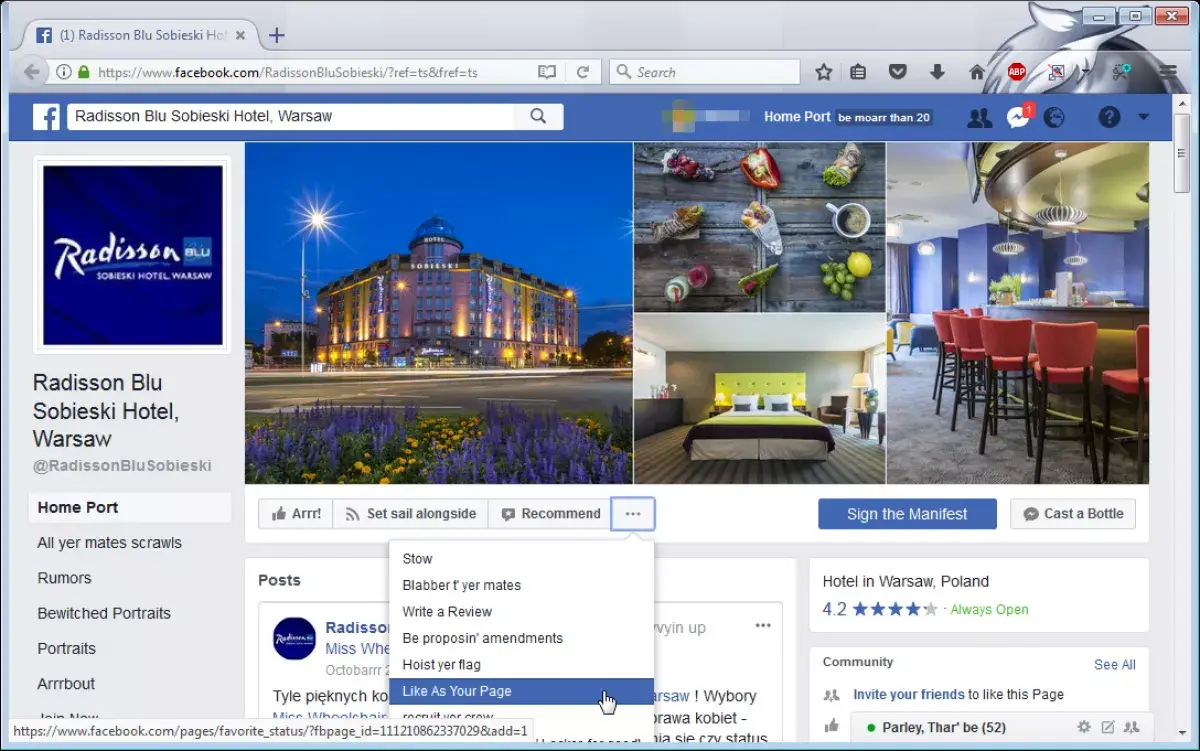Click the Arrr! like button
This screenshot has height=751, width=1200.
point(296,514)
